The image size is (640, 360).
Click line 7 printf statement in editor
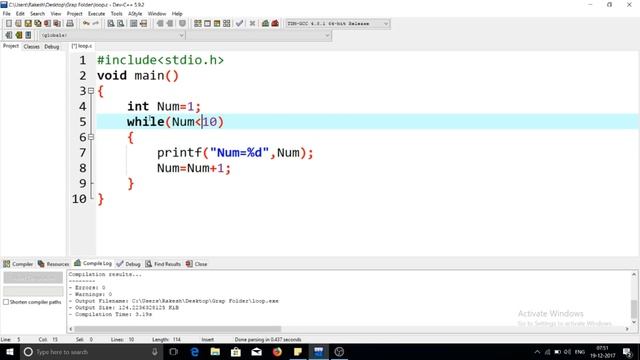(x=235, y=153)
